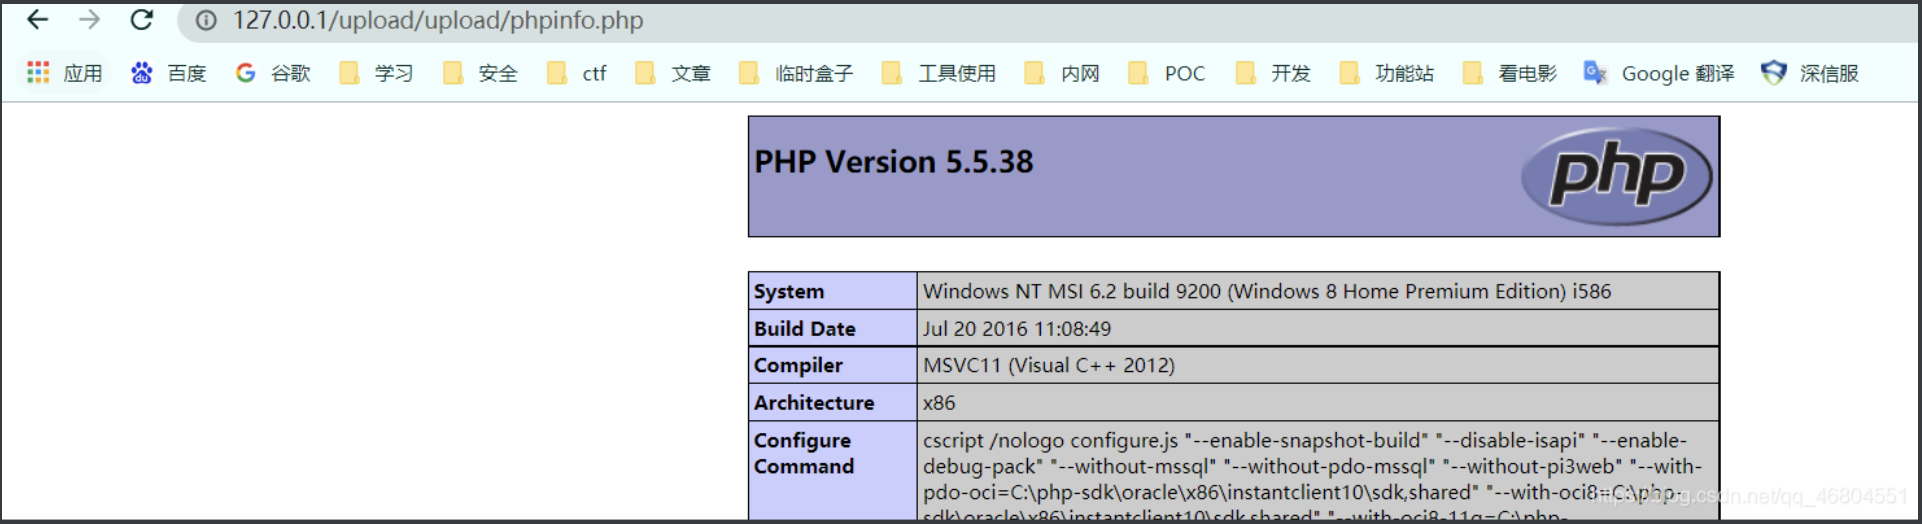1922x524 pixels.
Task: Click the Windows NT MSI 6.2 system value
Action: (x=1267, y=291)
